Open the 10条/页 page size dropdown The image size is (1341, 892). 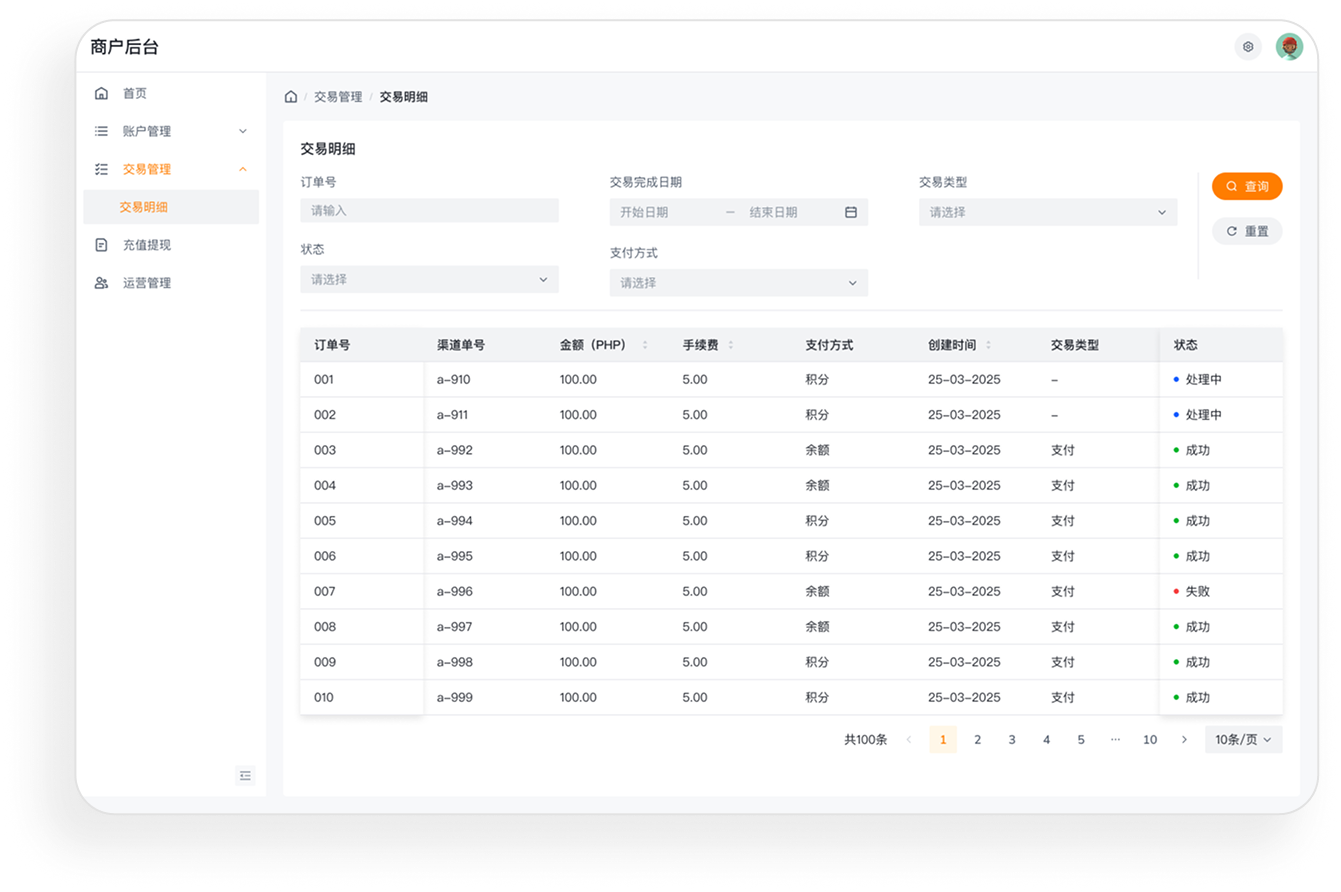1243,740
